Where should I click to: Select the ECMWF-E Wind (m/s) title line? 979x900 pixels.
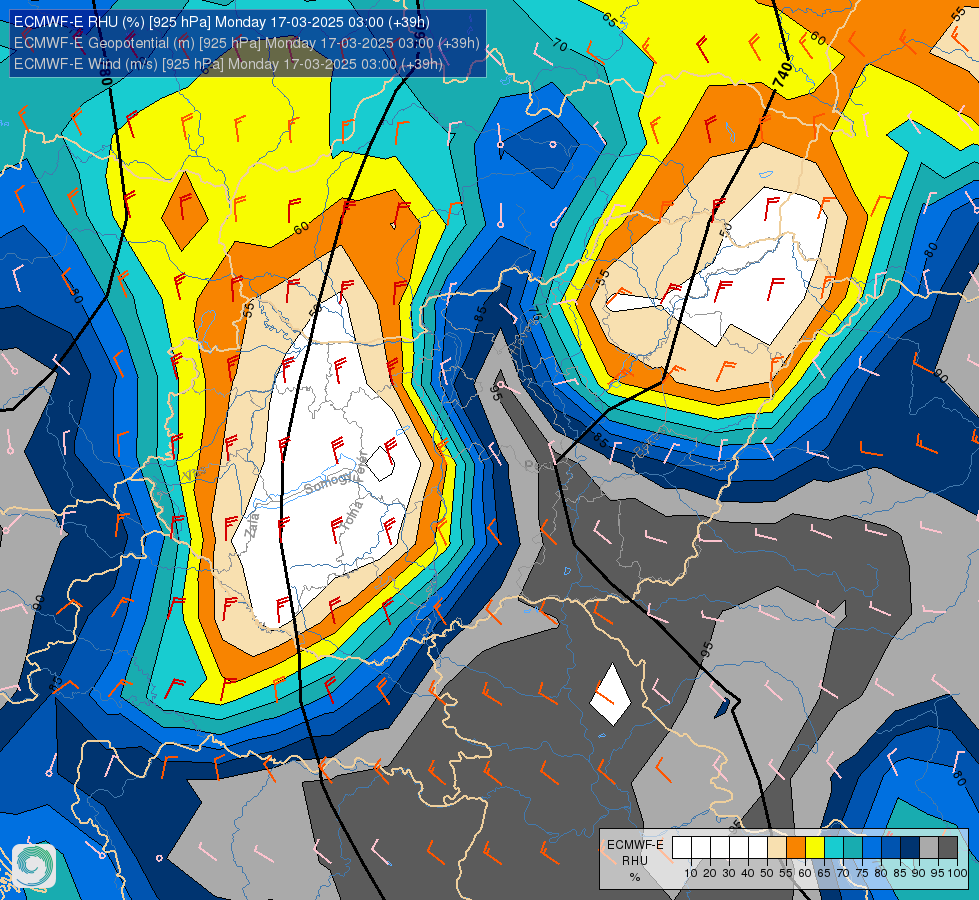[228, 64]
